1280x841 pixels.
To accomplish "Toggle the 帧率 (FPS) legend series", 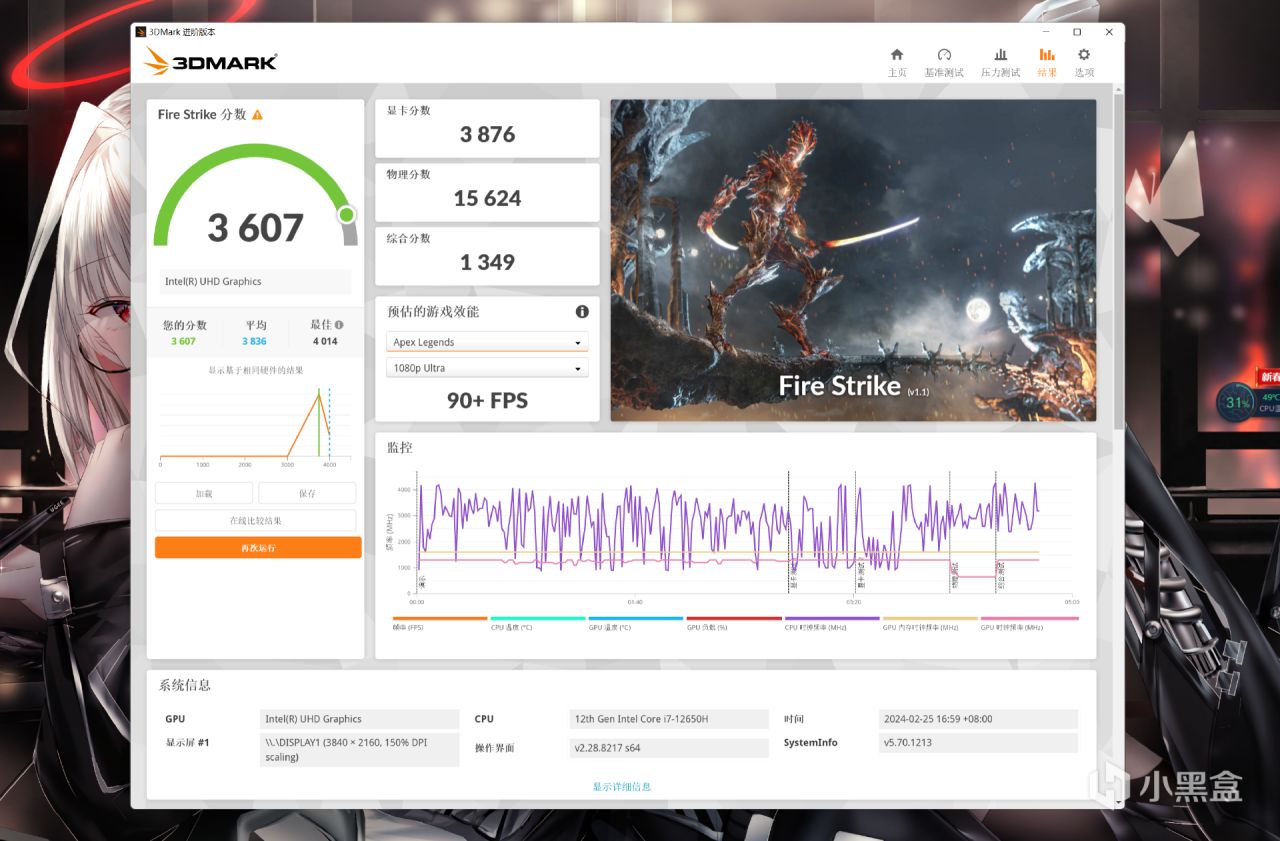I will (x=440, y=624).
